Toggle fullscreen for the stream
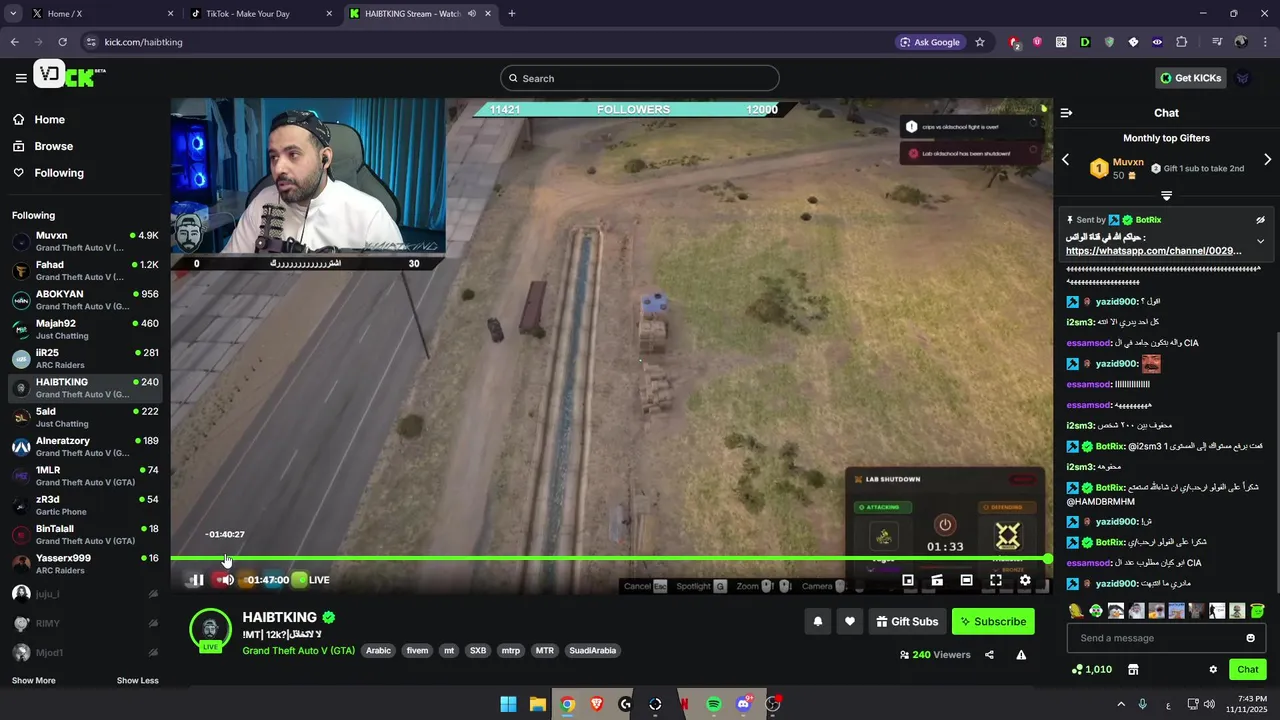 [x=996, y=580]
